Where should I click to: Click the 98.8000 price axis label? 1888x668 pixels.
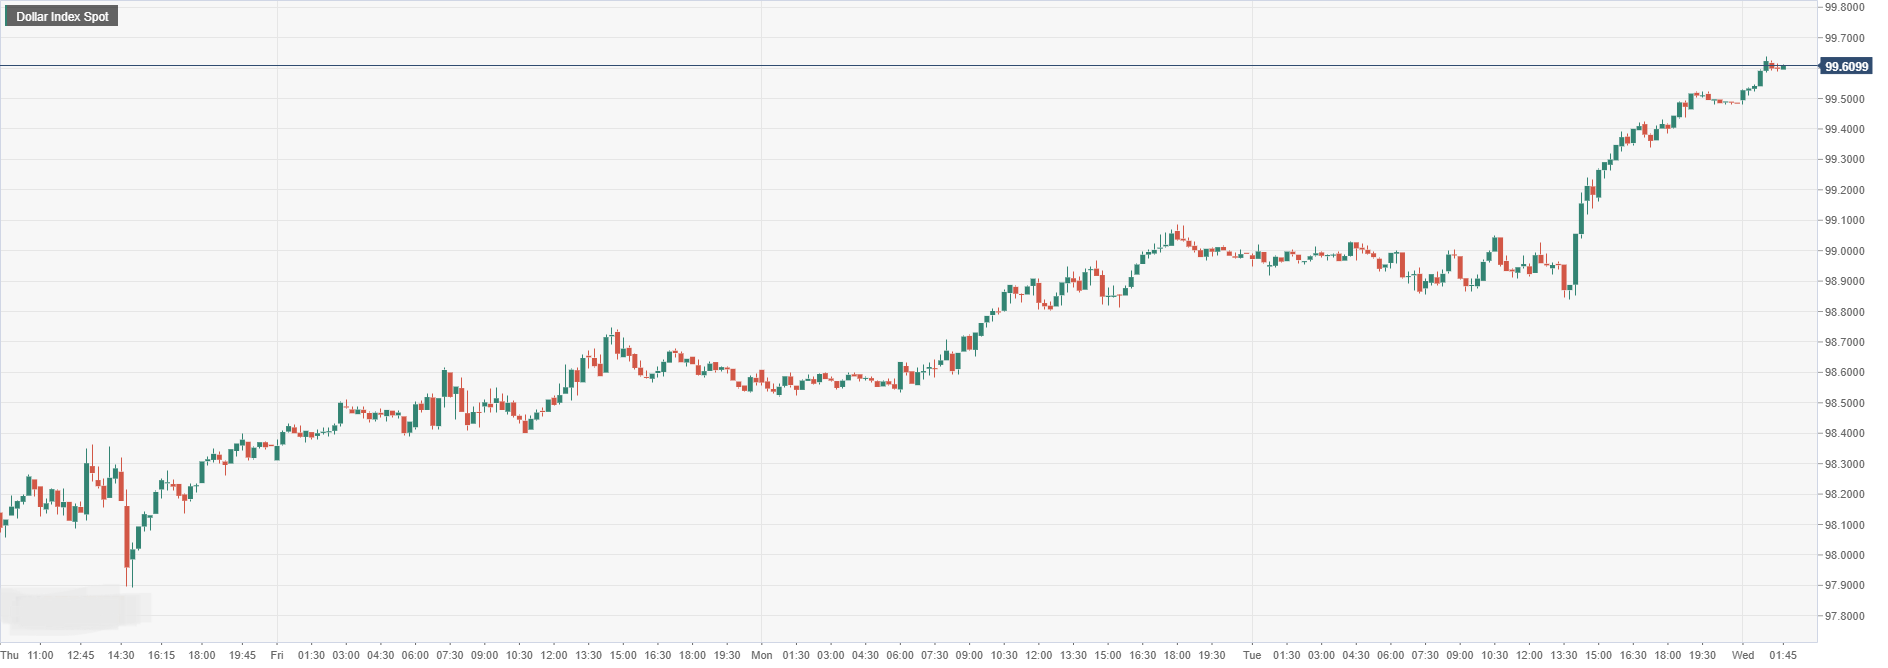1844,312
